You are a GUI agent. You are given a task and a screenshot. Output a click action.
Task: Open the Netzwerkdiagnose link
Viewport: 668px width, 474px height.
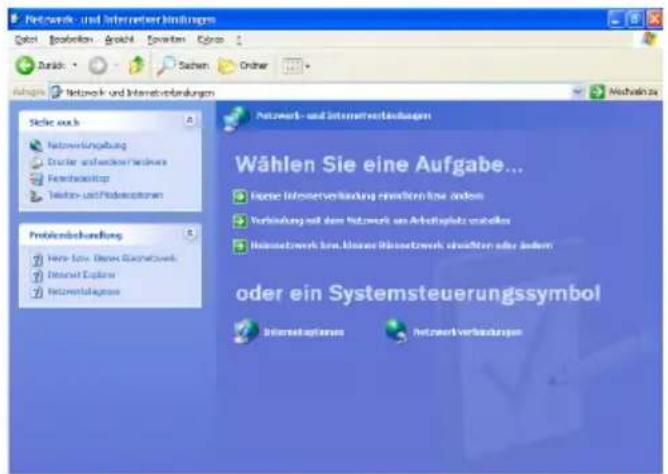84,292
